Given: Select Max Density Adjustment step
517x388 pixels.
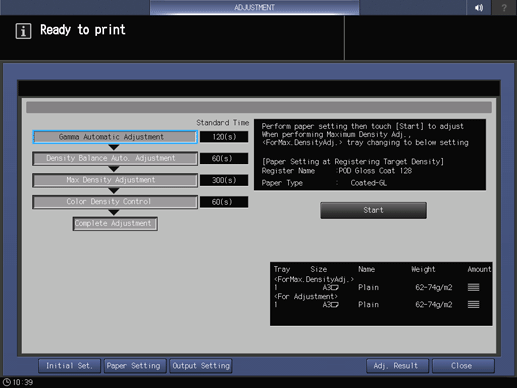Looking at the screenshot, I should coord(115,180).
